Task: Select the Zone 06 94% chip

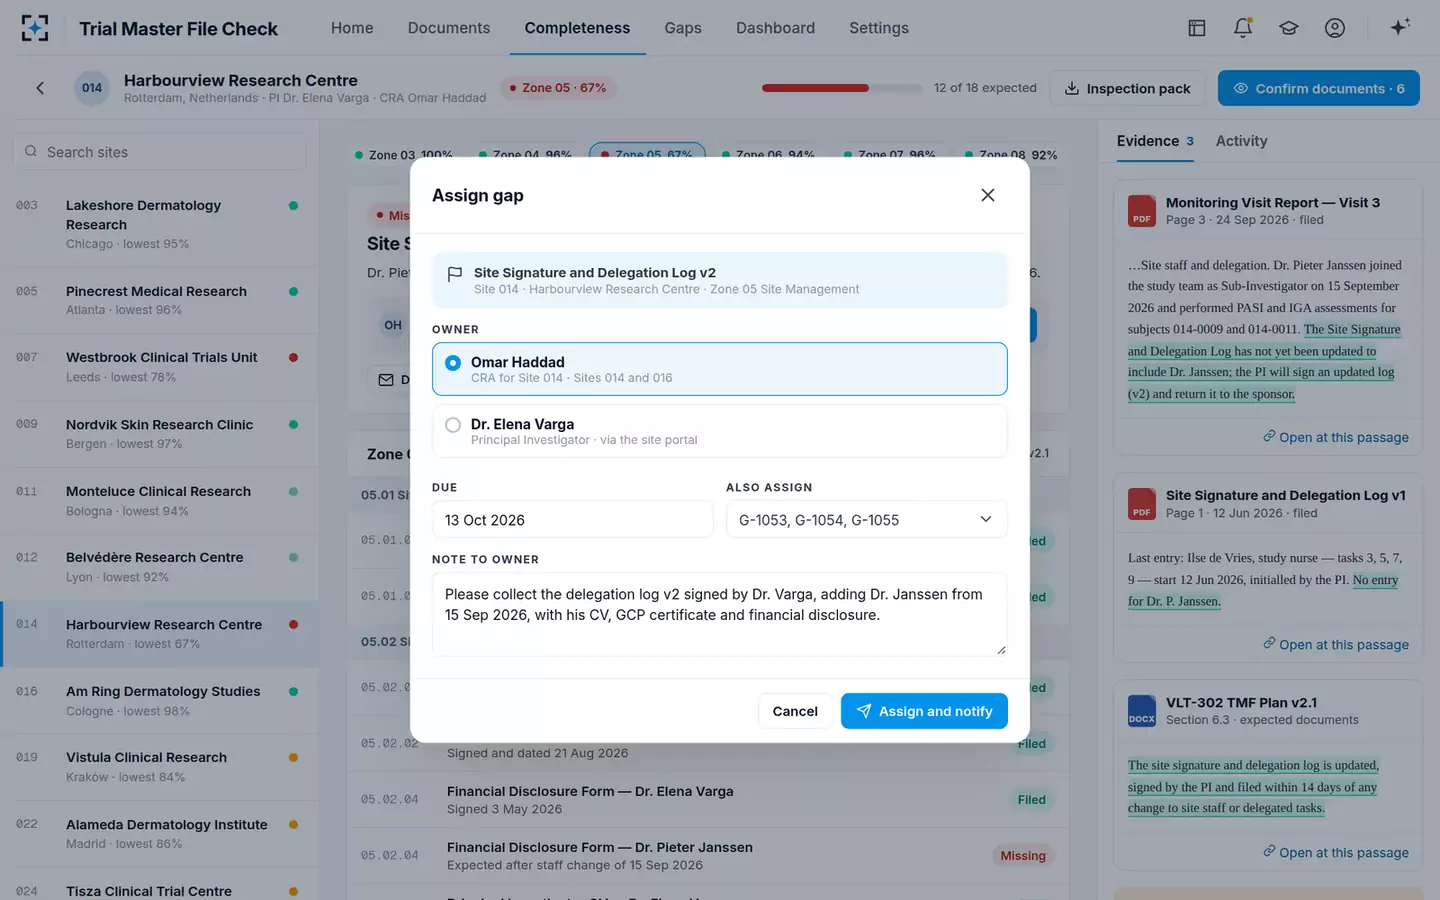Action: coord(767,155)
